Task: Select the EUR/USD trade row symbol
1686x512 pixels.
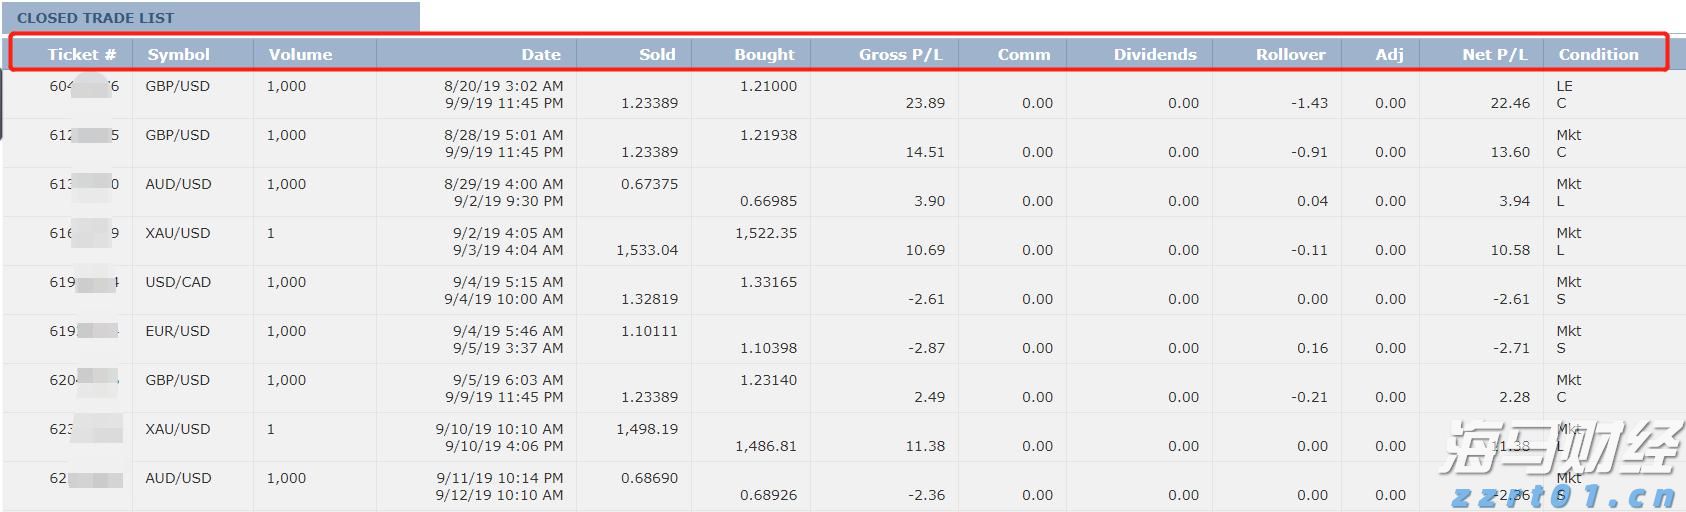Action: 178,331
